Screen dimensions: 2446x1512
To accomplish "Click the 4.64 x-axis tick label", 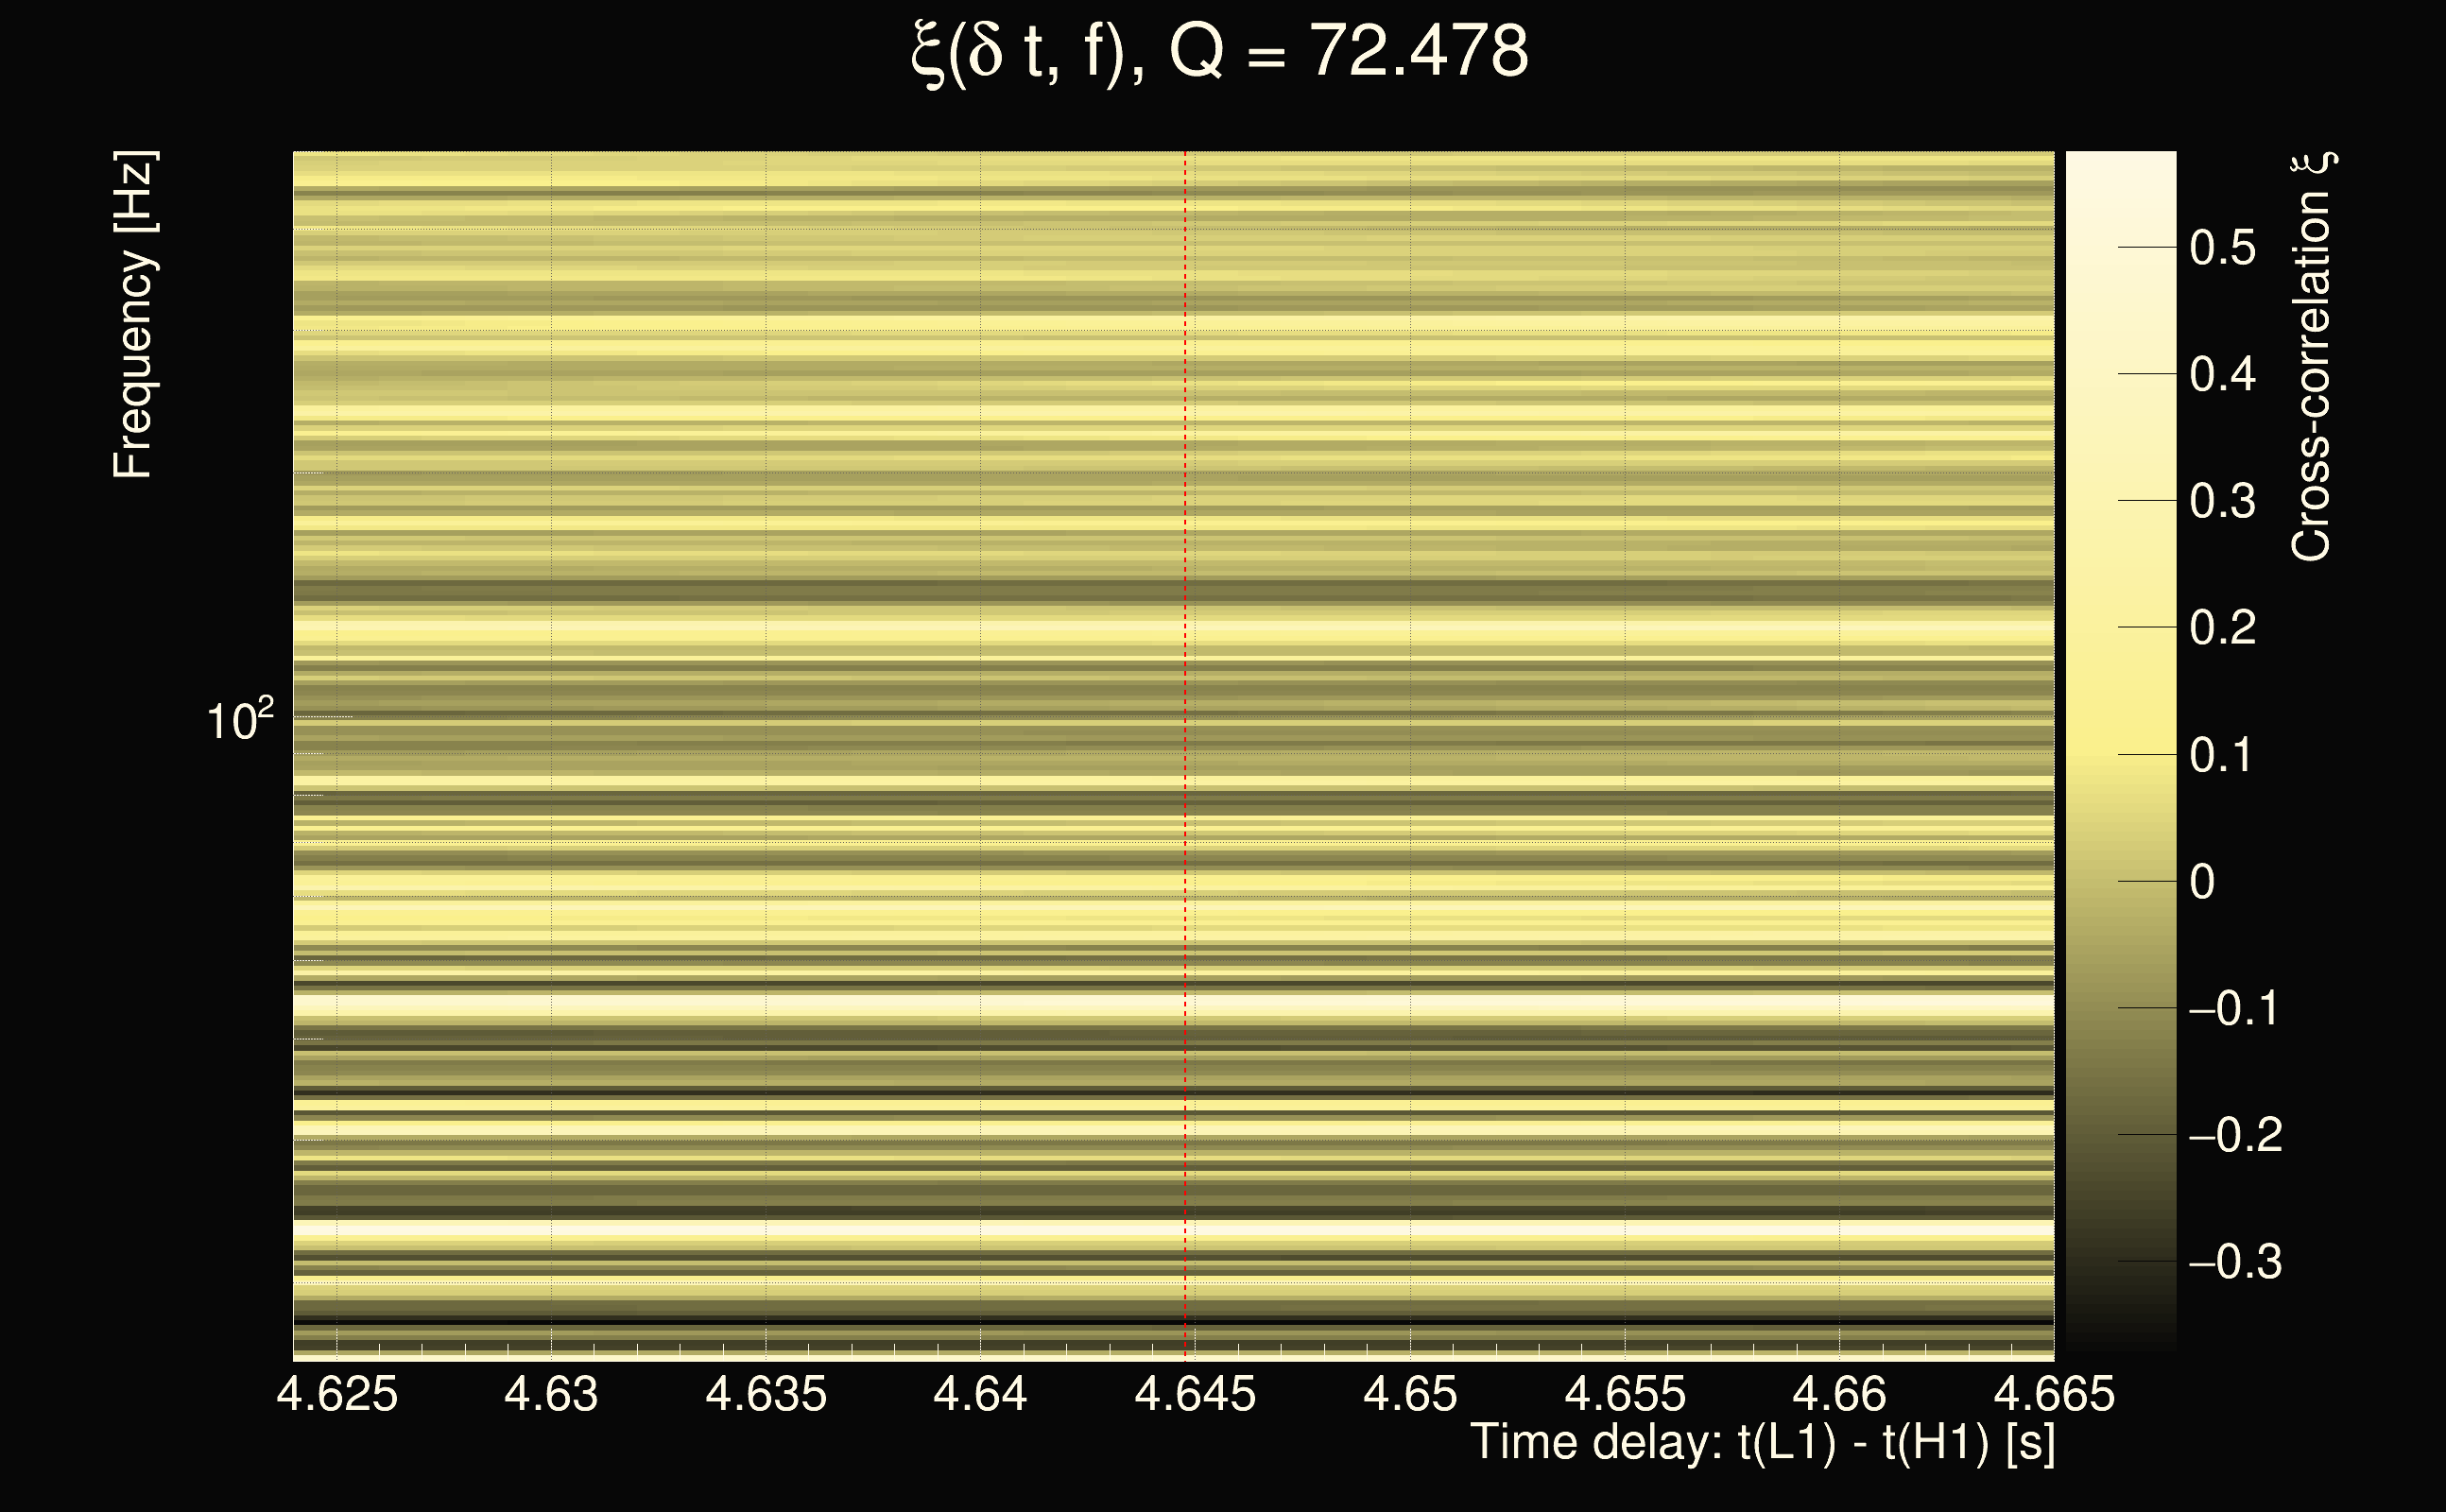I will [980, 1394].
